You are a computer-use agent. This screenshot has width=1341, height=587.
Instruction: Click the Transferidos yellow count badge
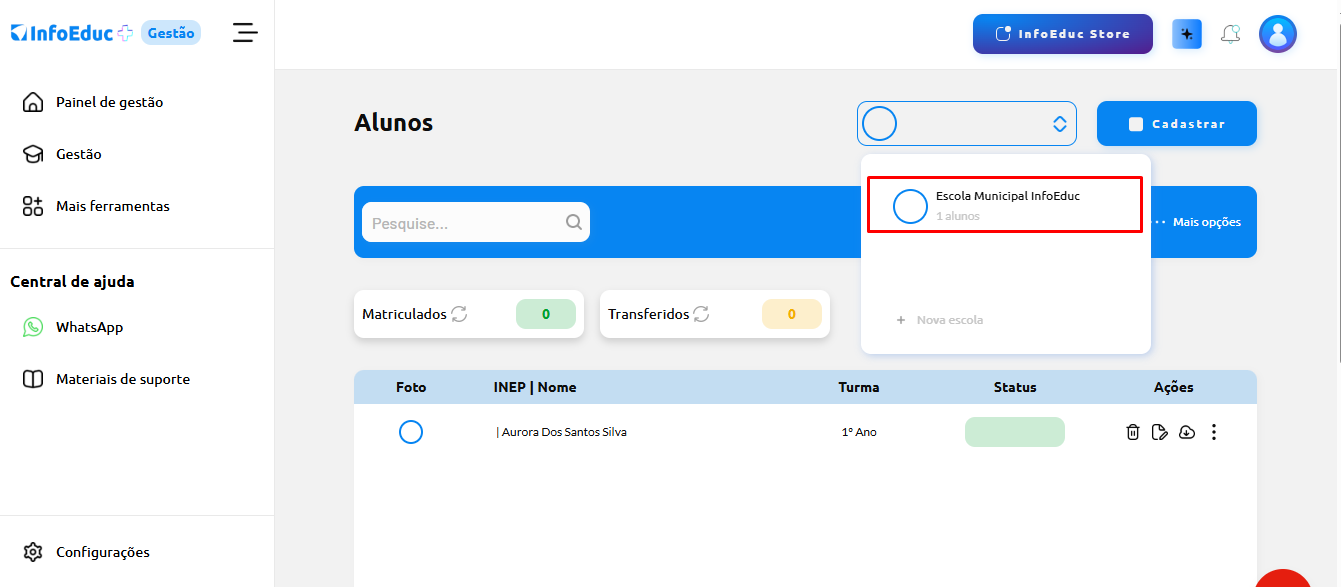[792, 314]
